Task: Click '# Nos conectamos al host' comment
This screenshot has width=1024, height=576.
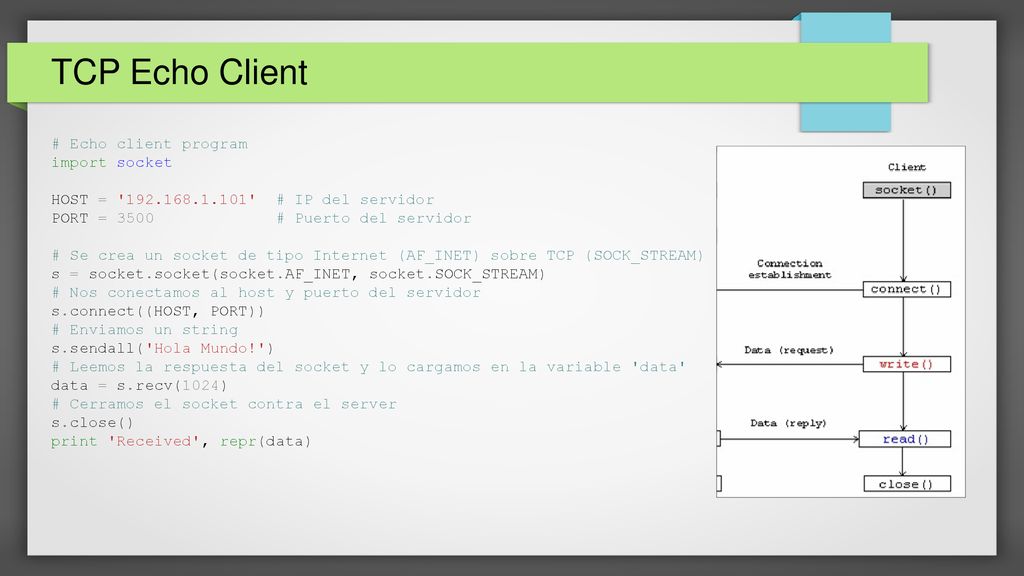Action: 266,293
